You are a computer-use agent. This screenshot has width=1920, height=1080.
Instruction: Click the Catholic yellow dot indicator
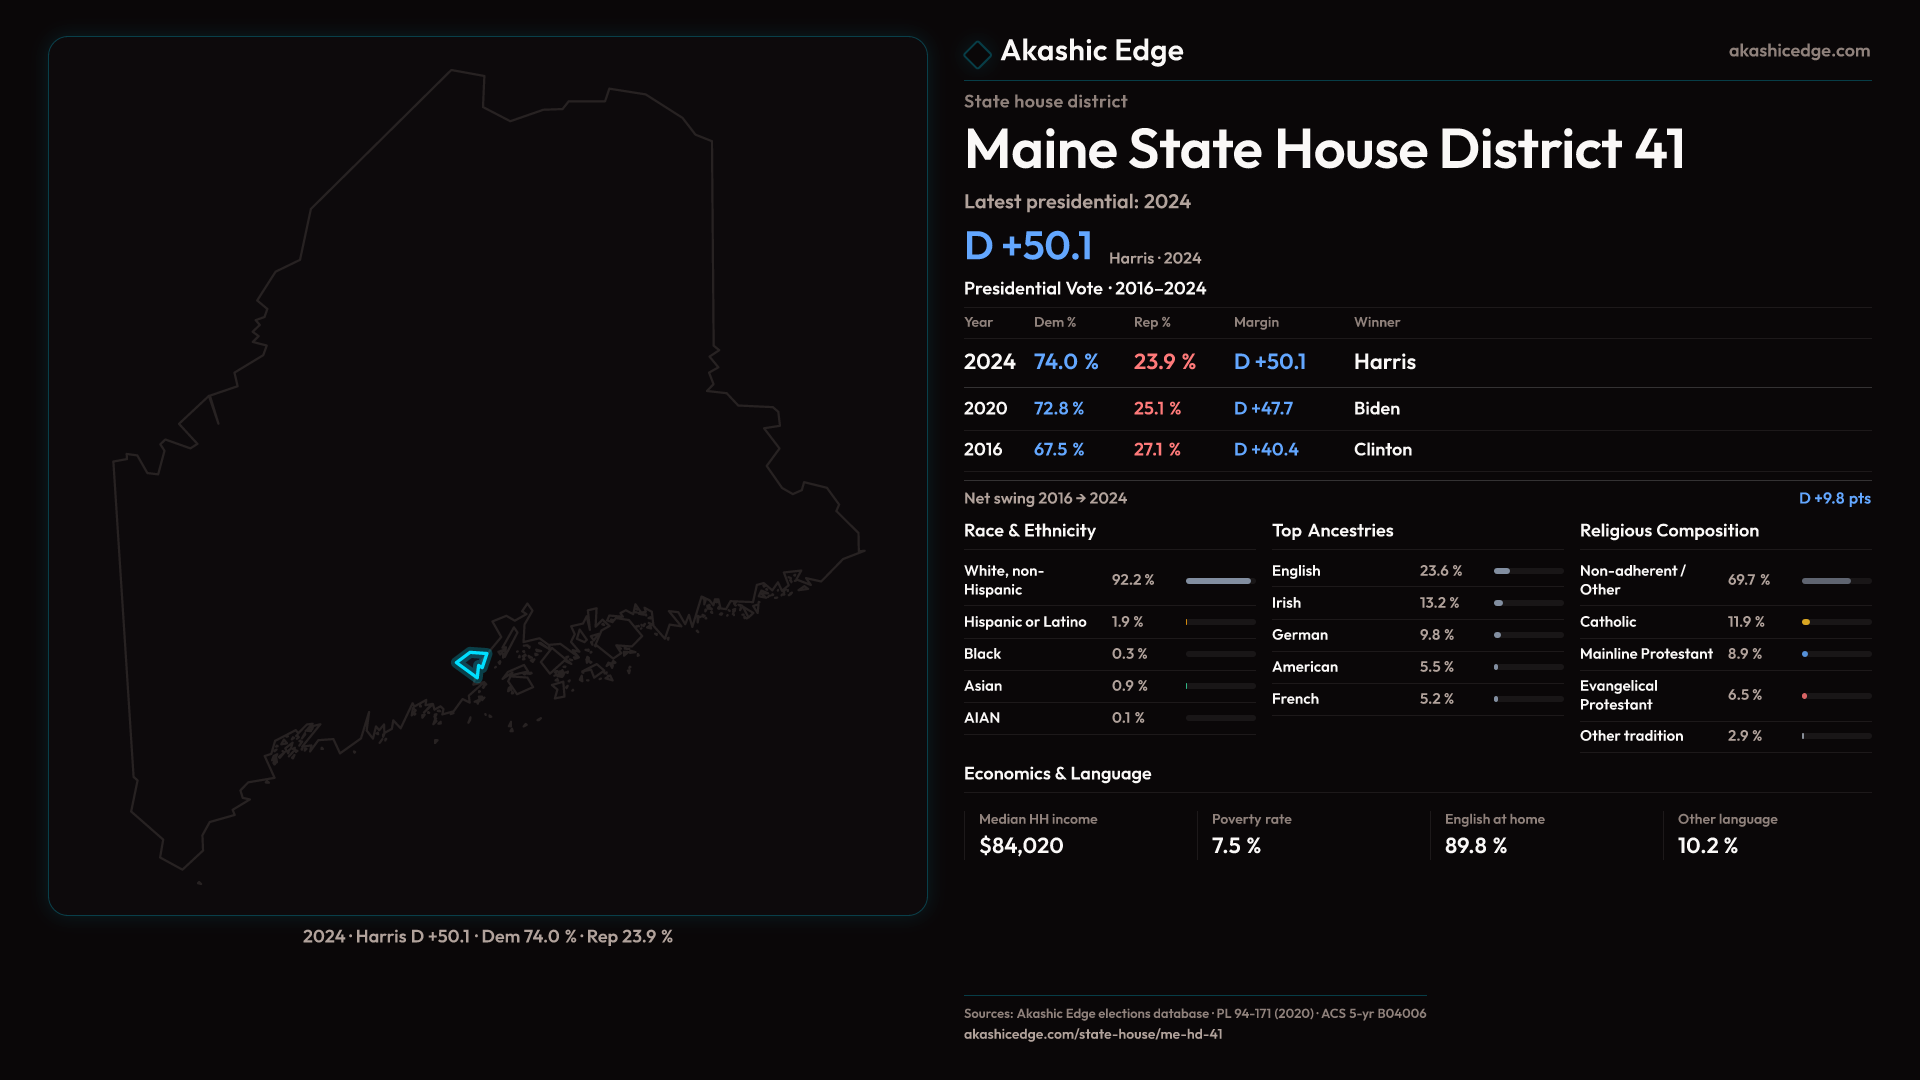pyautogui.click(x=1806, y=622)
